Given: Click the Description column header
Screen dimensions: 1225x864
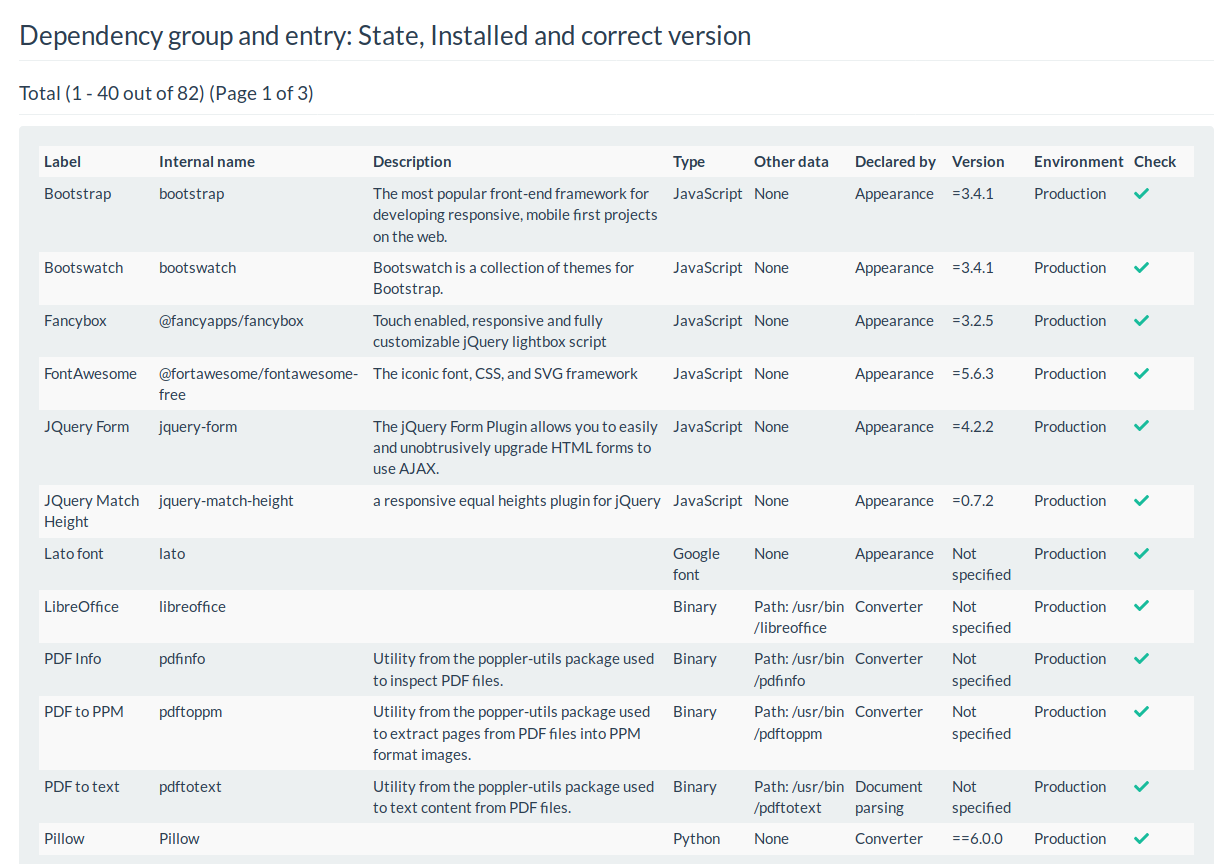Looking at the screenshot, I should (x=412, y=161).
